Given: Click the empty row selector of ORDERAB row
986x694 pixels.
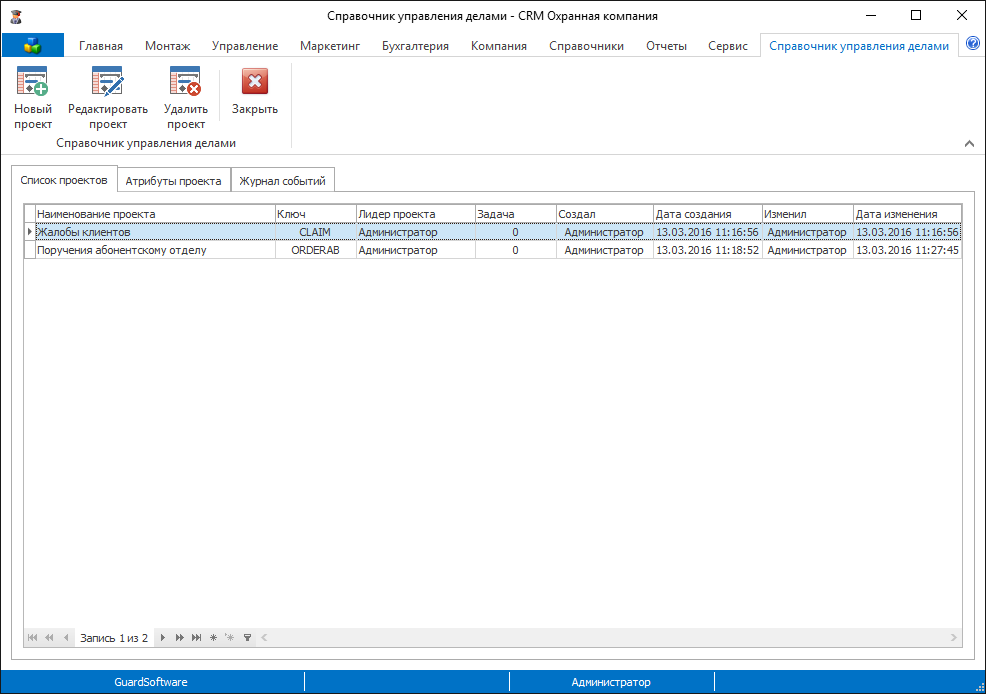Looking at the screenshot, I should 30,250.
